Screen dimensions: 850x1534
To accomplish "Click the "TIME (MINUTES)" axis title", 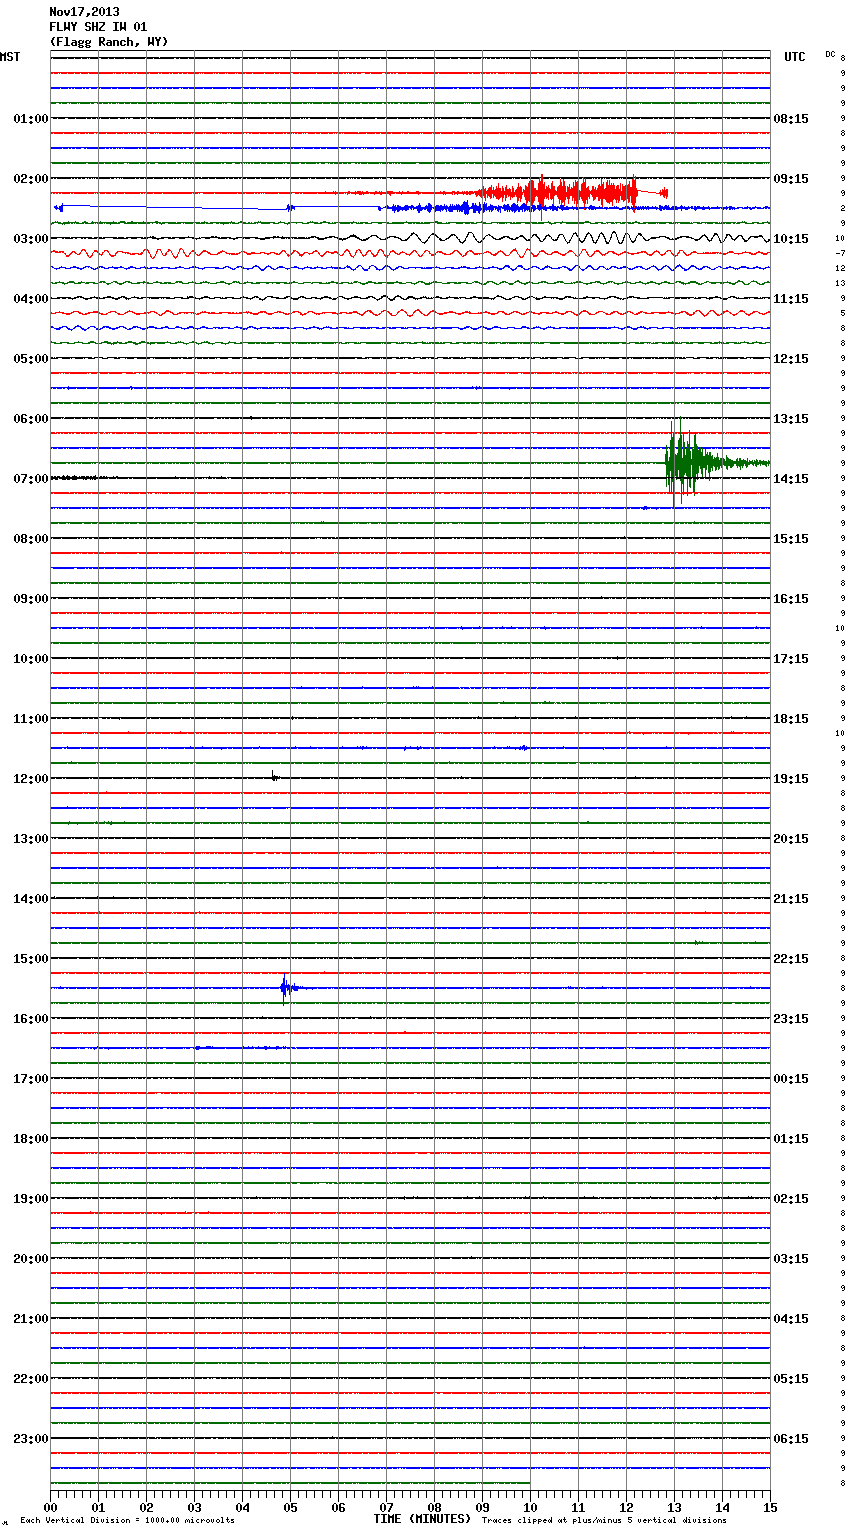I will (x=422, y=1519).
